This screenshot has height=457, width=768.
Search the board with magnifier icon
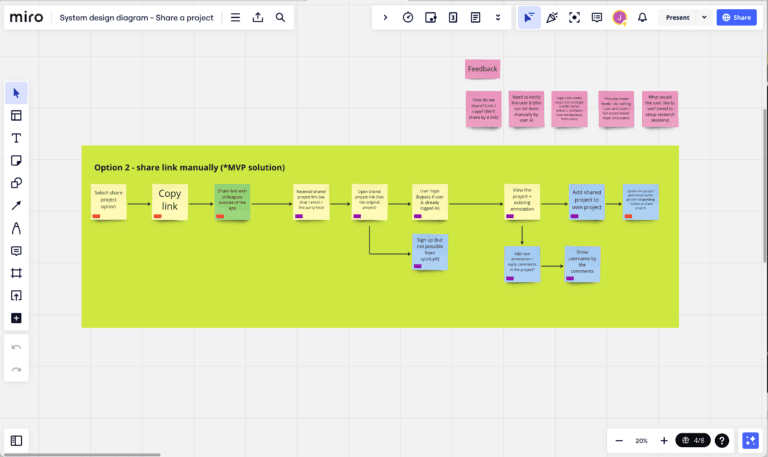point(280,17)
